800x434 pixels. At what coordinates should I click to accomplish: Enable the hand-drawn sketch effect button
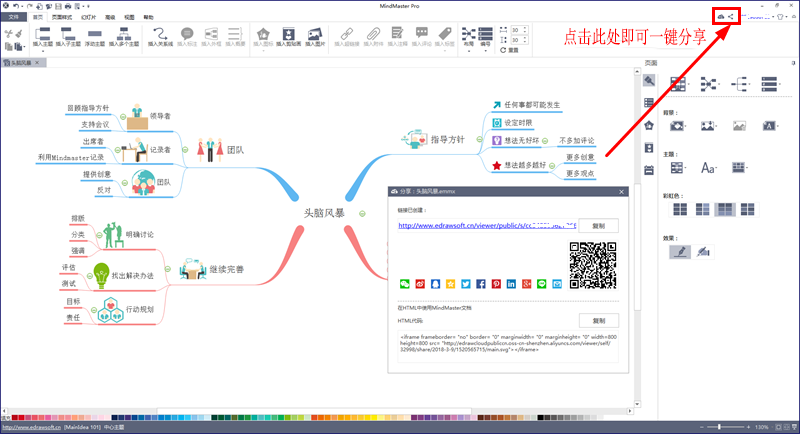(703, 251)
